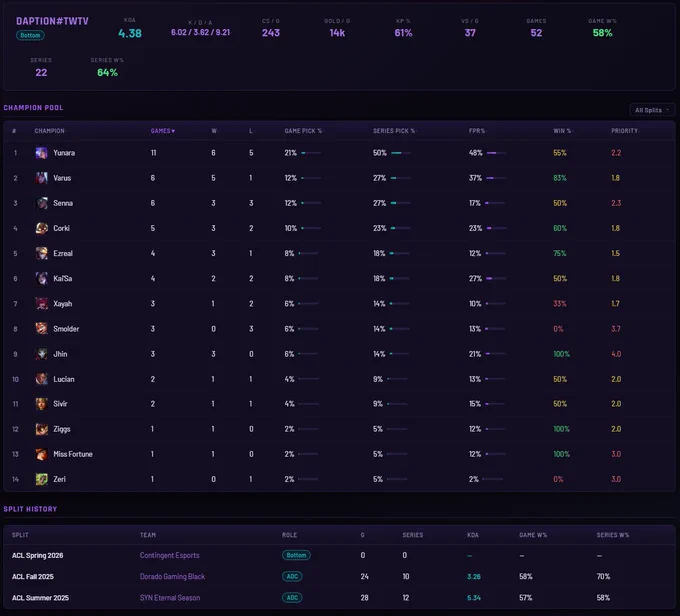Click the Yunara champion name
The height and width of the screenshot is (616, 680).
point(64,153)
